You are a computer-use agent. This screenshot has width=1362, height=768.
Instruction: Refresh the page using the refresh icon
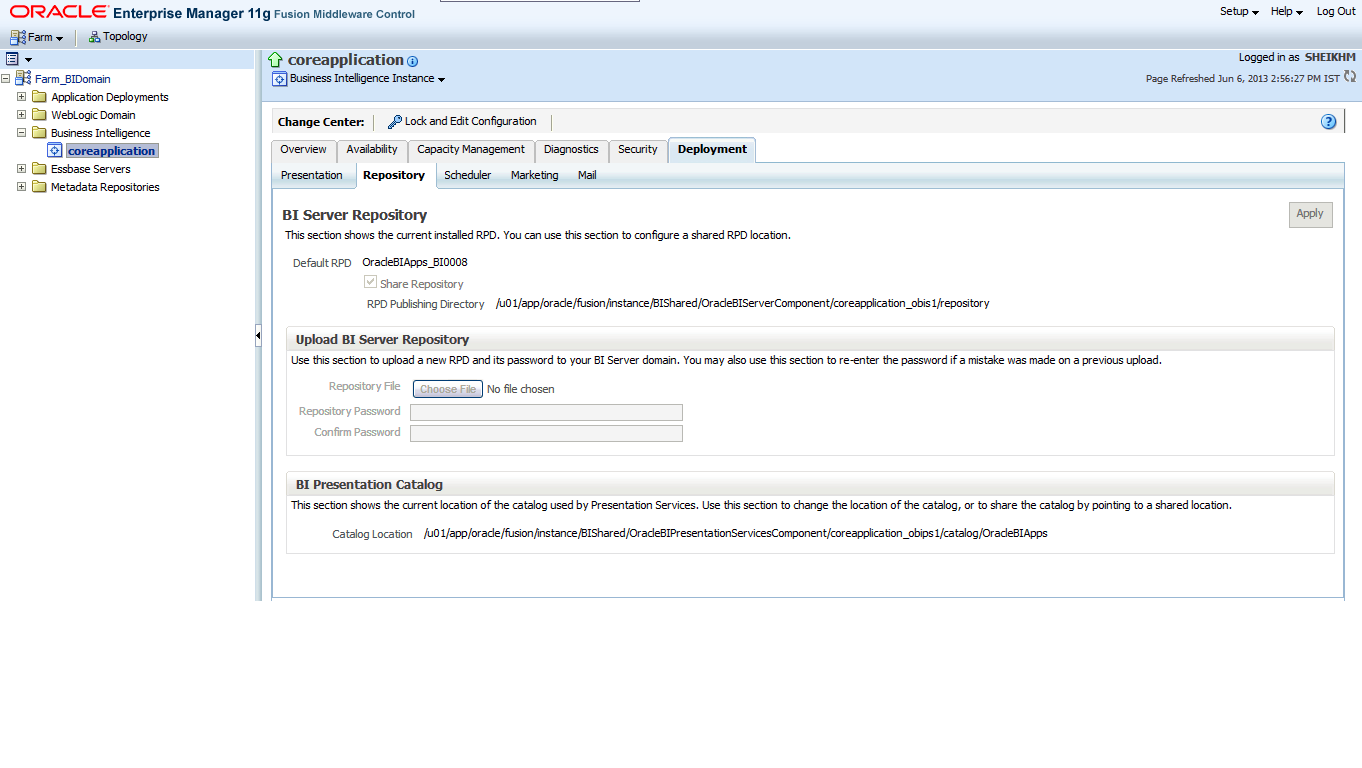(1350, 78)
